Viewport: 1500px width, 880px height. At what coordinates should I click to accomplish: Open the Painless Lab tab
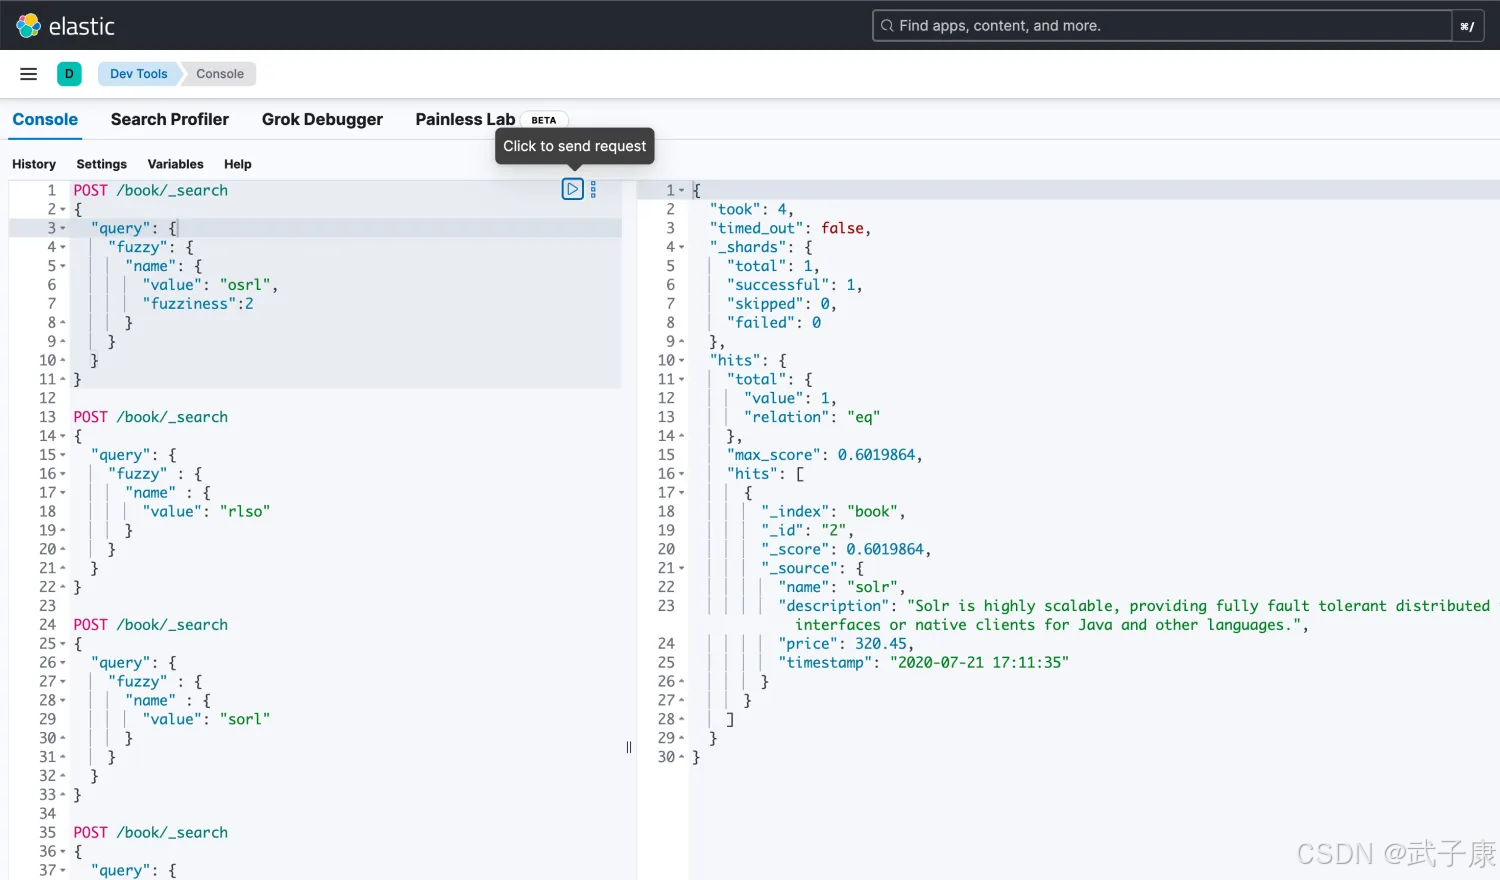coord(465,119)
